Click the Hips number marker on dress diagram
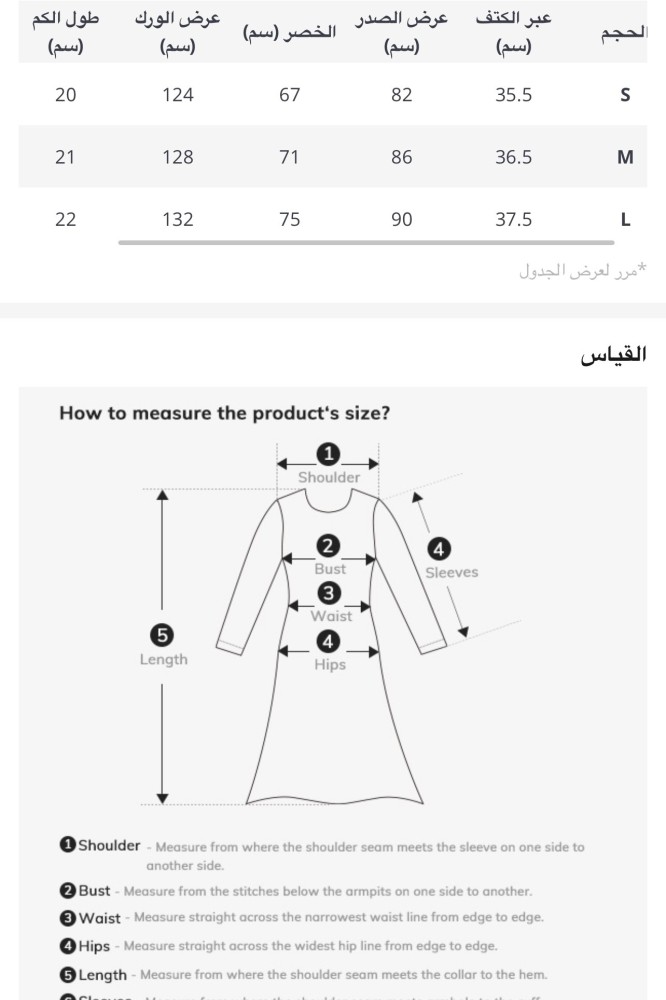Viewport: 666px width, 1000px height. [328, 642]
